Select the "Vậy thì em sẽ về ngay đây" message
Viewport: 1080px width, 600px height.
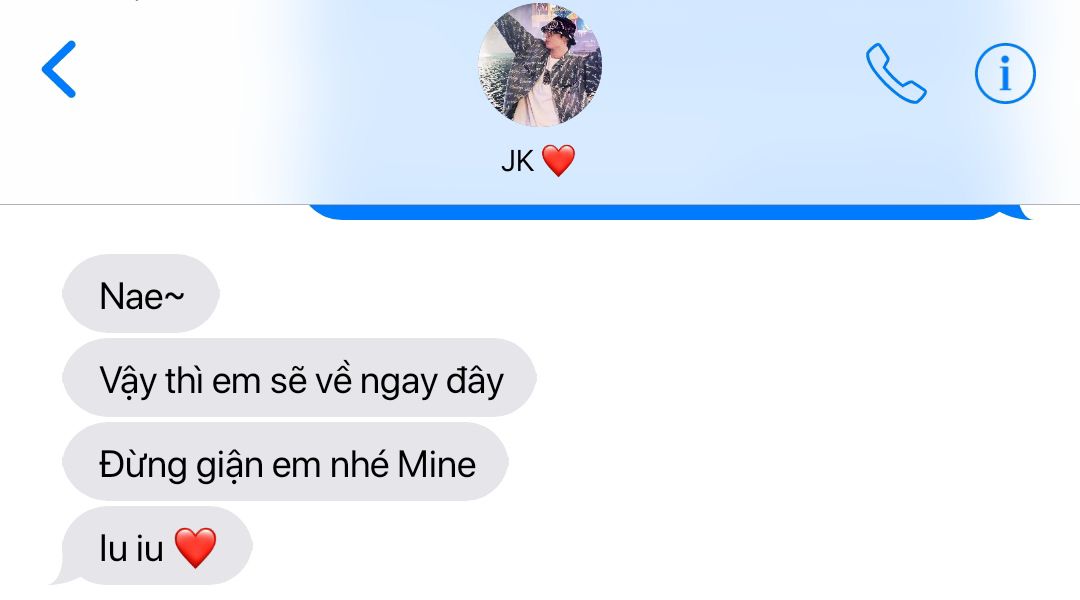coord(299,377)
